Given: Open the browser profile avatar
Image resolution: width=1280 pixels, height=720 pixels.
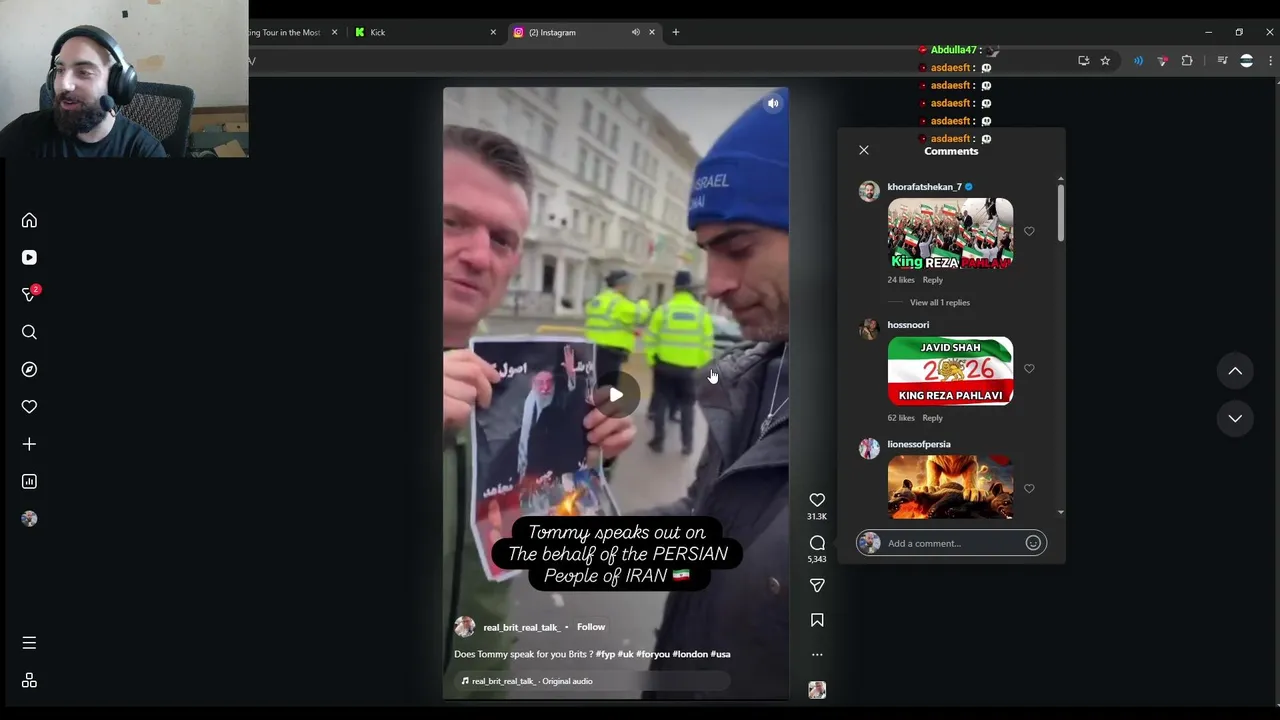Looking at the screenshot, I should [1246, 61].
